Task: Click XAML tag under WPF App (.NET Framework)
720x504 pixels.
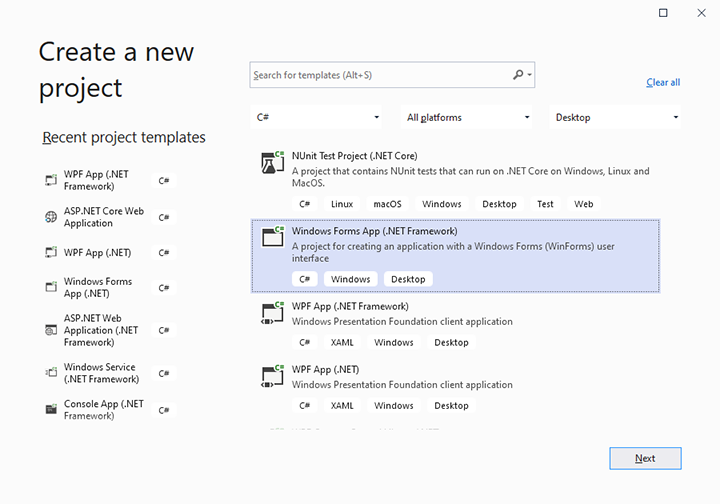Action: pos(342,342)
